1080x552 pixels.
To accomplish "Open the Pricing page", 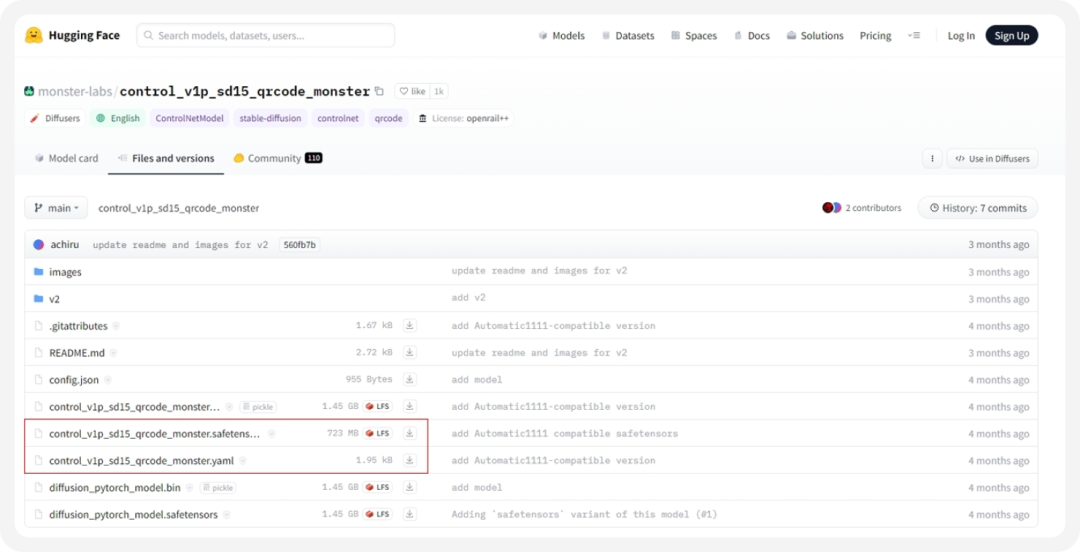I will (875, 36).
